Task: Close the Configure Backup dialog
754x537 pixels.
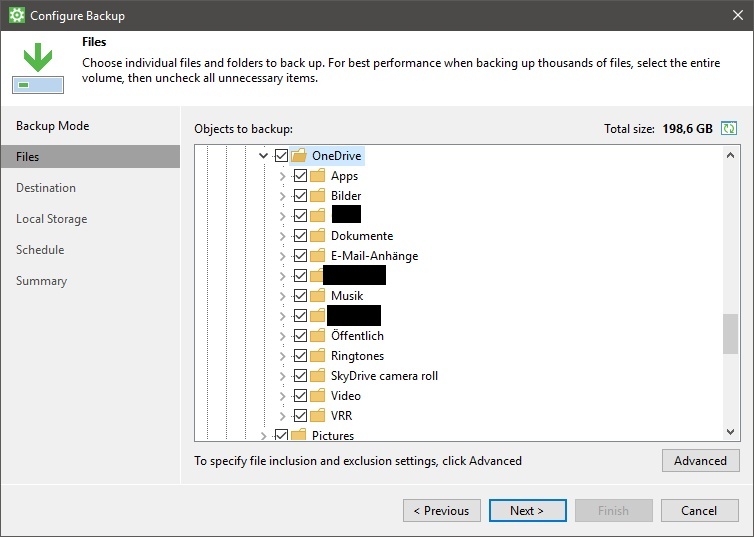Action: [738, 15]
